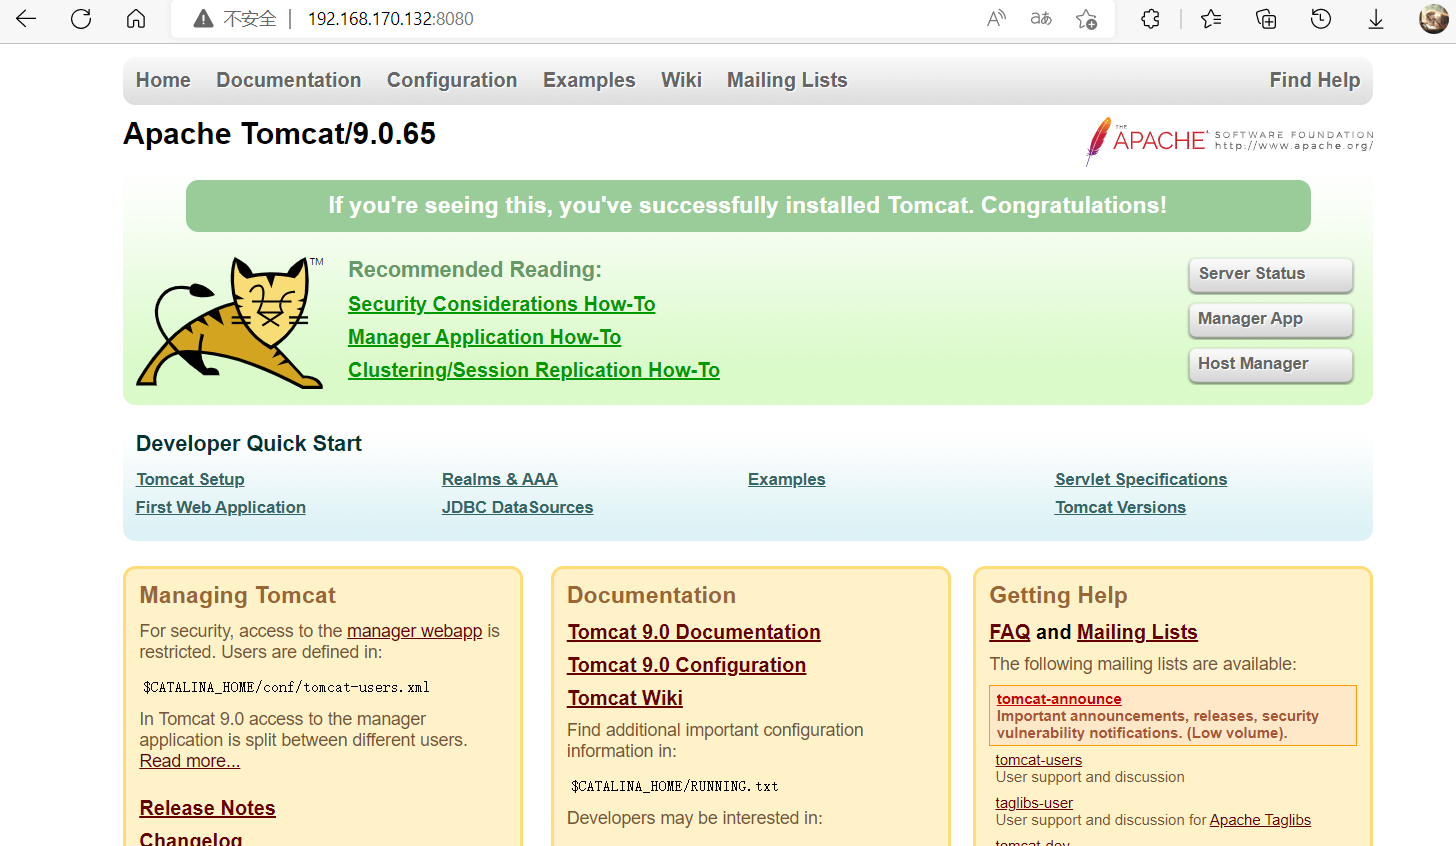This screenshot has height=846, width=1456.
Task: Open the Release Notes link
Action: 207,808
